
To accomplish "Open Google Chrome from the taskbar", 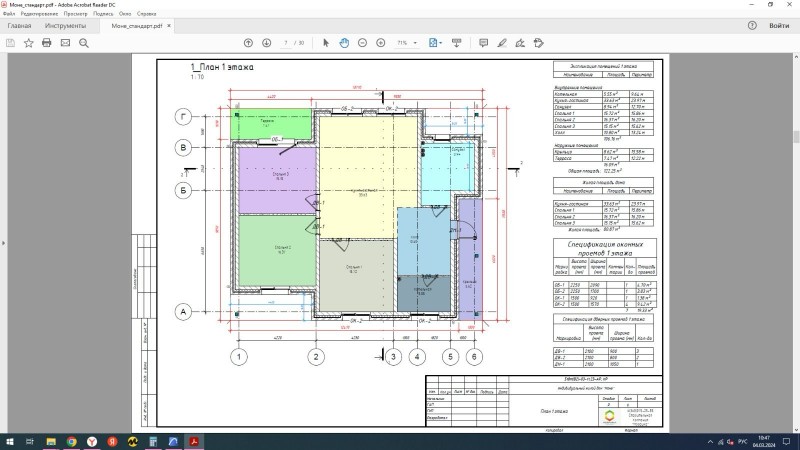I will (x=72, y=439).
